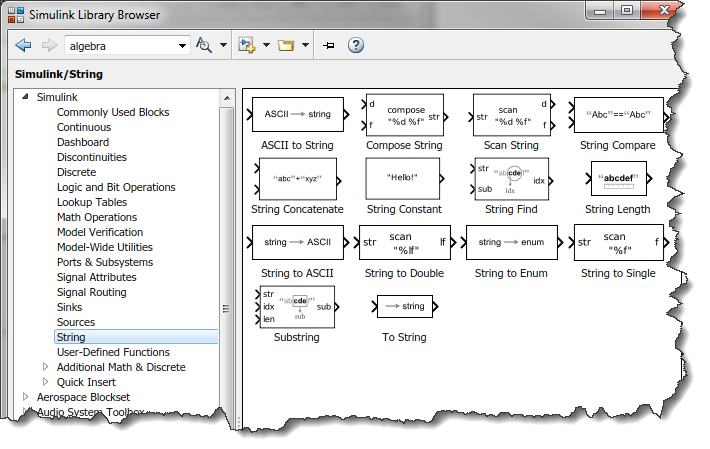The image size is (710, 449).
Task: Open the search term dropdown list
Action: click(x=182, y=45)
